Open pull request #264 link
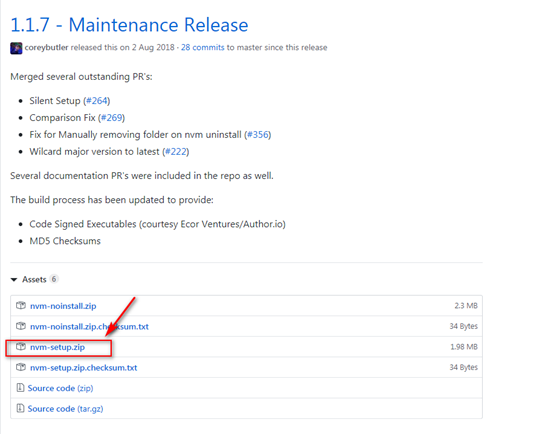The width and height of the screenshot is (554, 434). click(x=97, y=101)
